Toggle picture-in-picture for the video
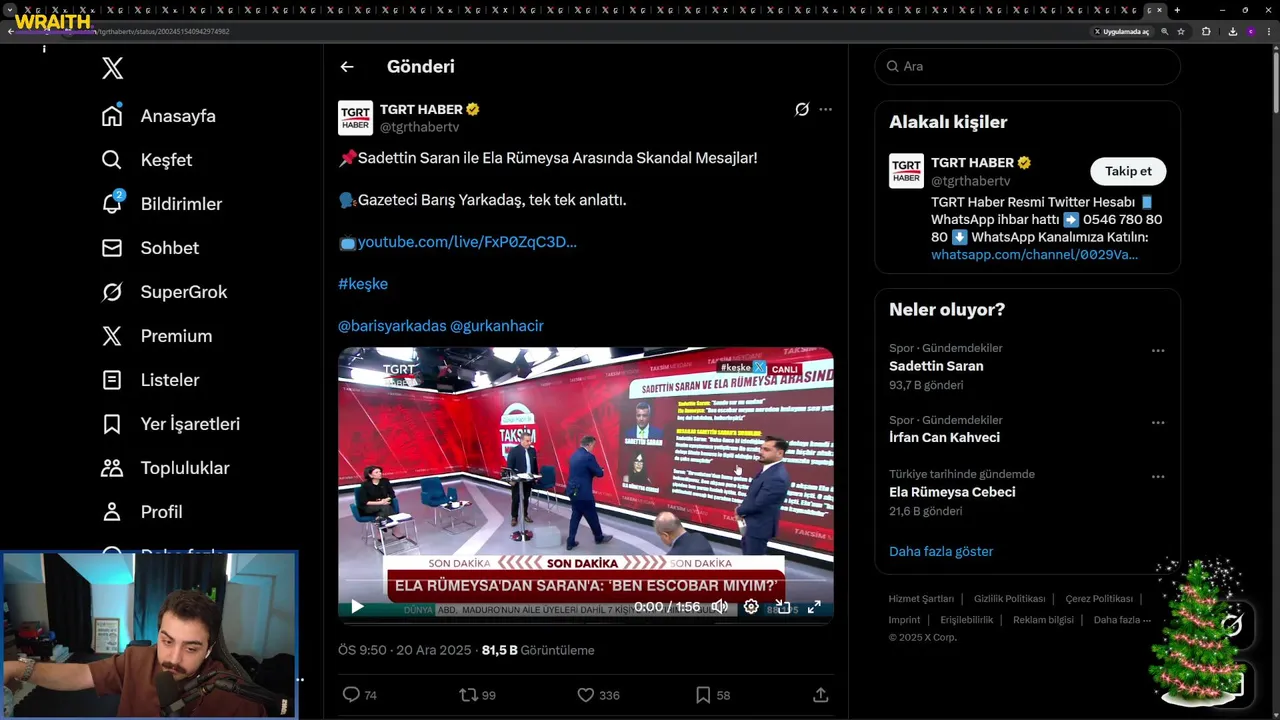 [x=783, y=607]
